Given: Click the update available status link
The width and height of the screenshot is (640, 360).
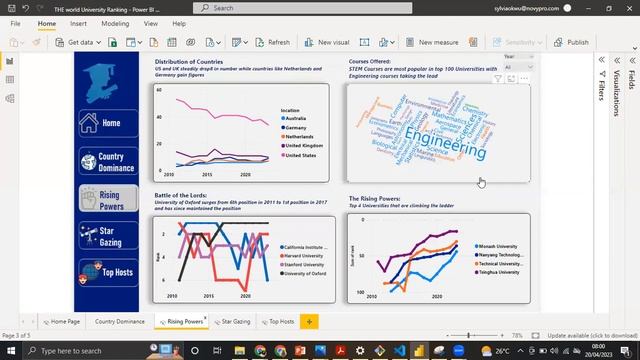Looking at the screenshot, I should [x=592, y=336].
